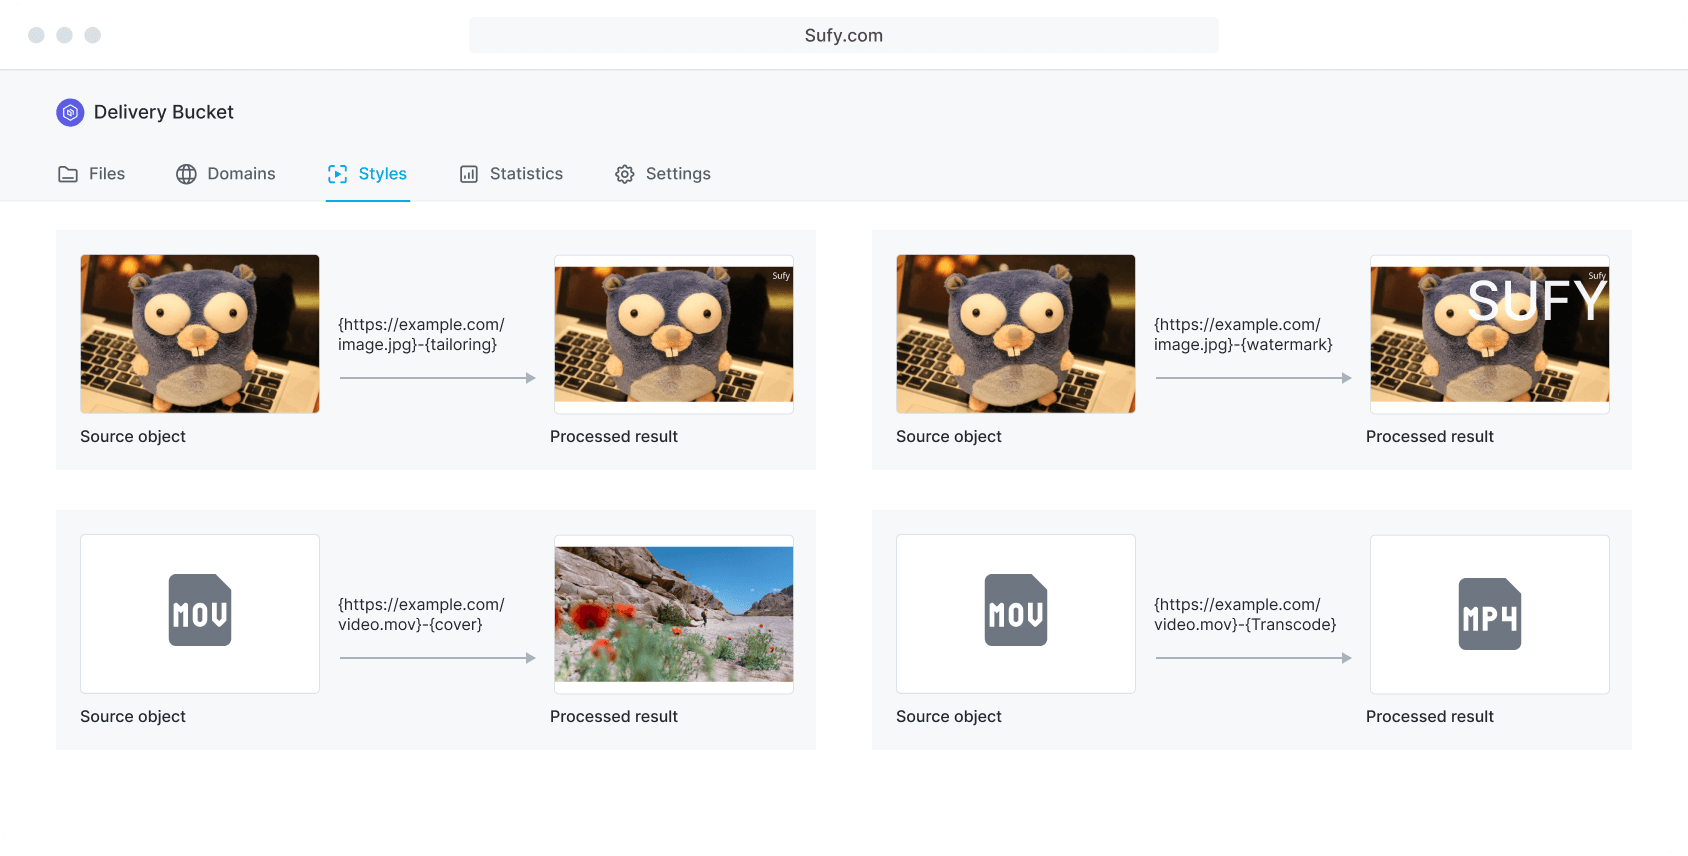Click the Styles tab icon
Viewport: 1688px width, 856px height.
(338, 174)
